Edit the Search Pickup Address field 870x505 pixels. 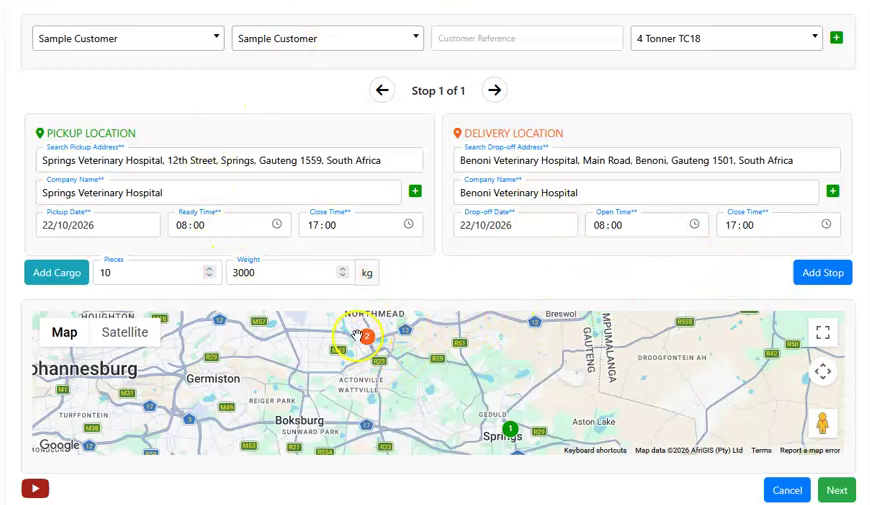click(229, 160)
